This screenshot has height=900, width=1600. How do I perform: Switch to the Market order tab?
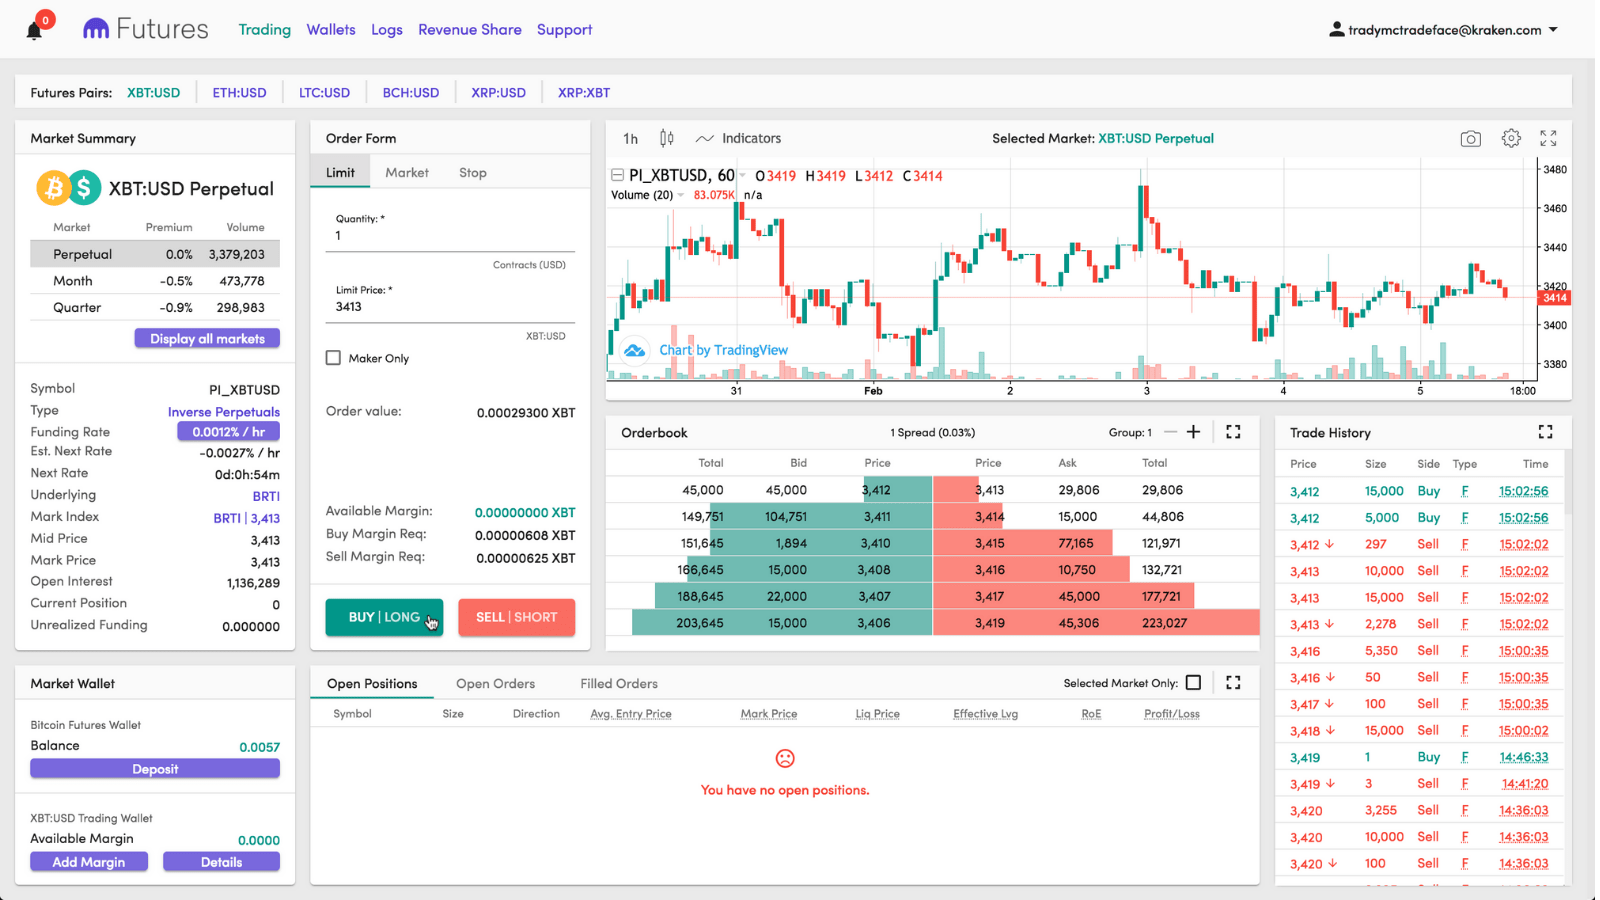407,172
